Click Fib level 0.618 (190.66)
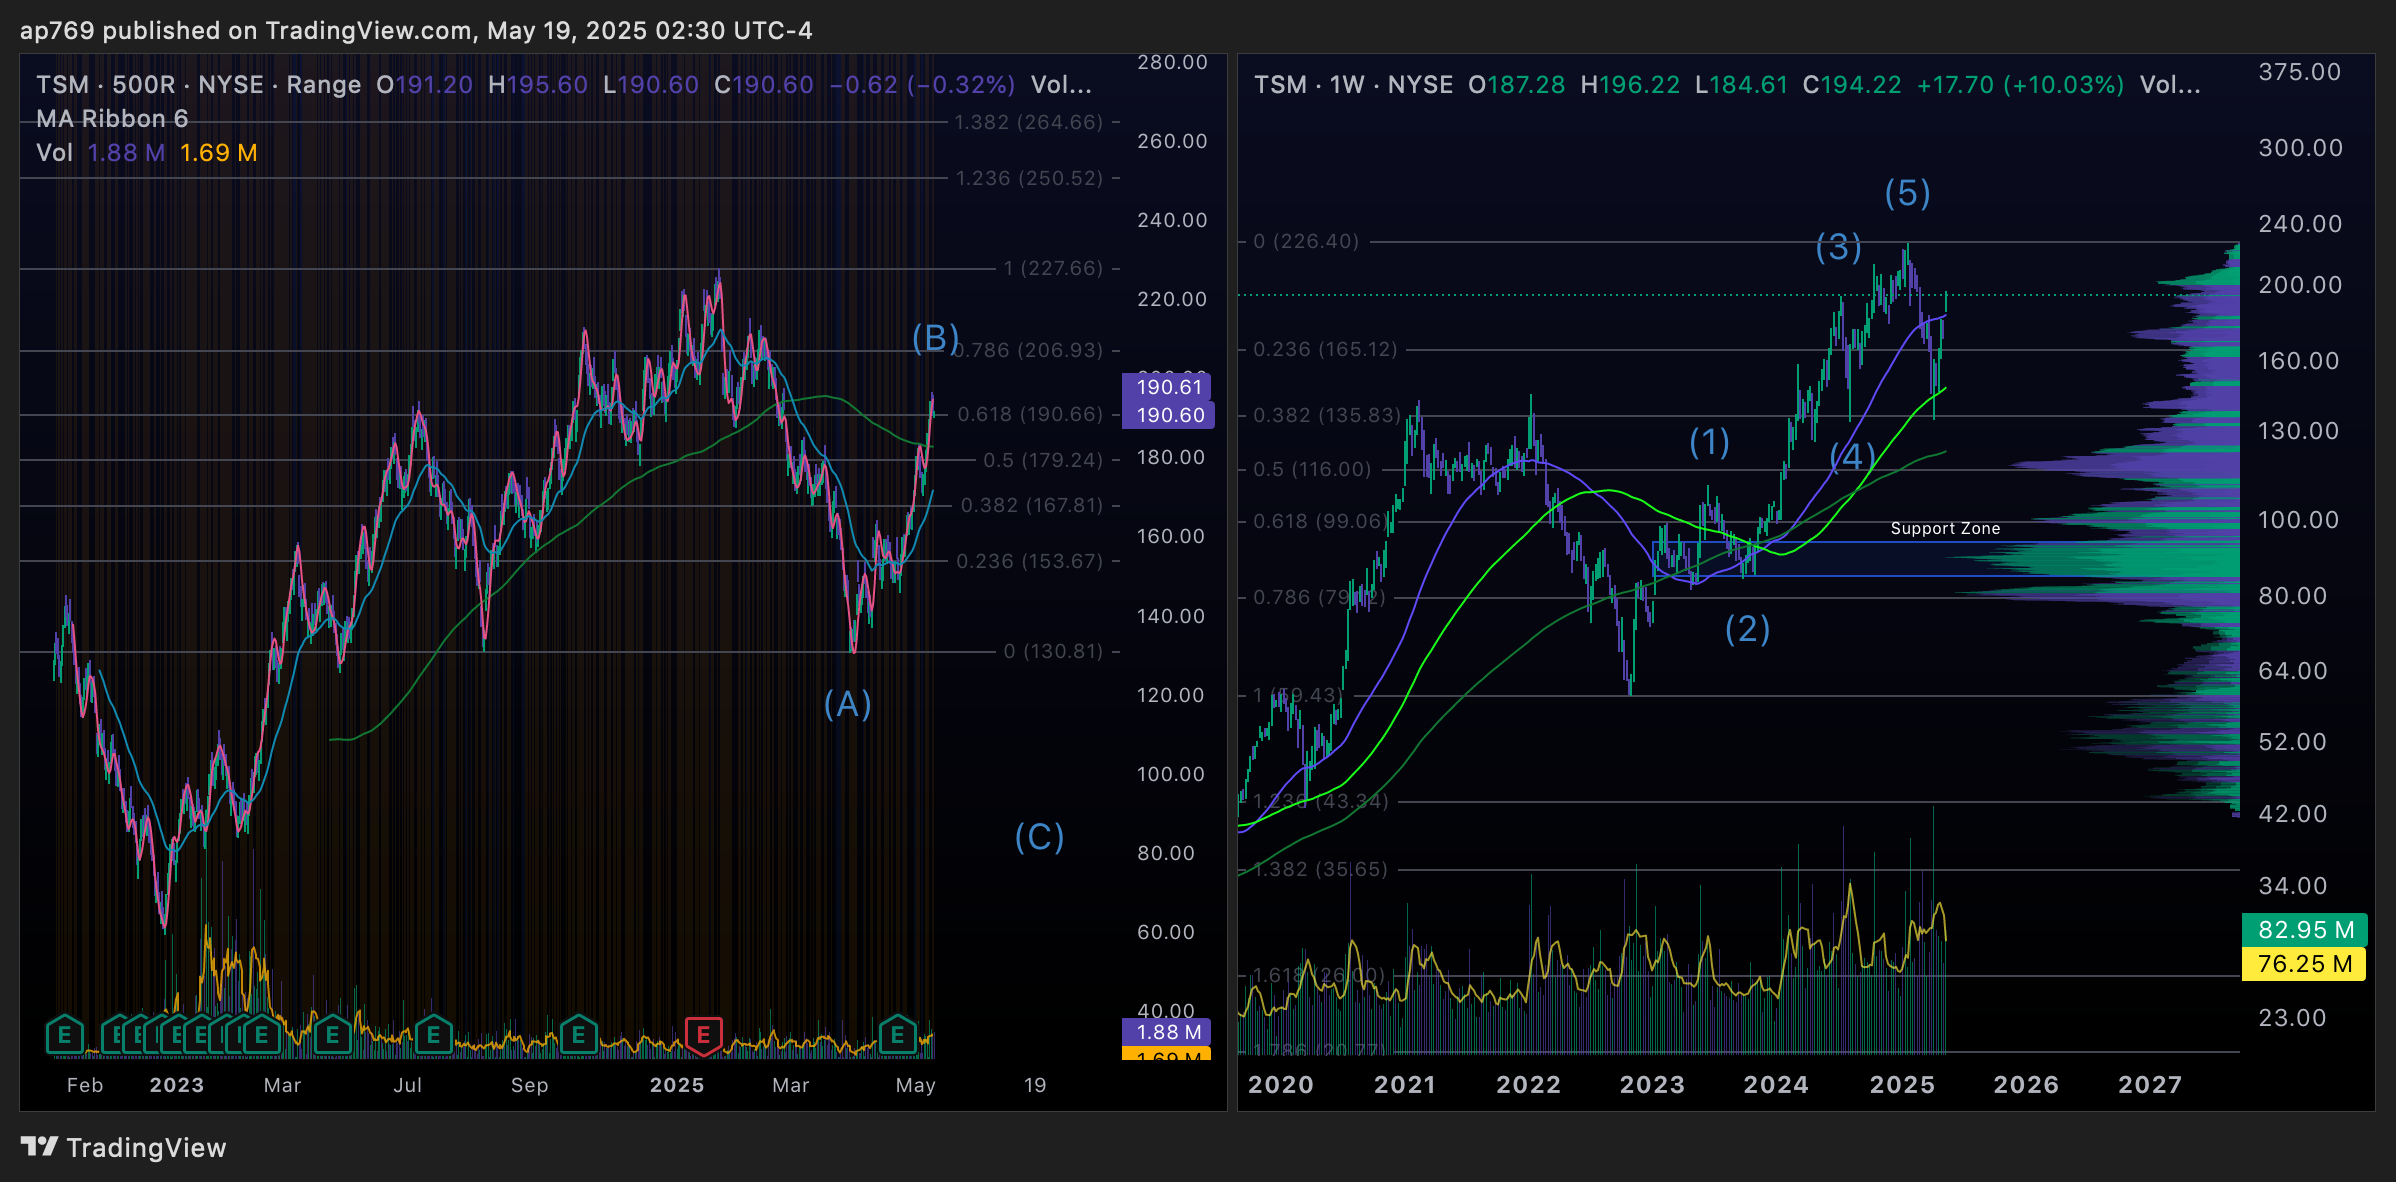Screen dimensions: 2396x1182 [x=1030, y=414]
